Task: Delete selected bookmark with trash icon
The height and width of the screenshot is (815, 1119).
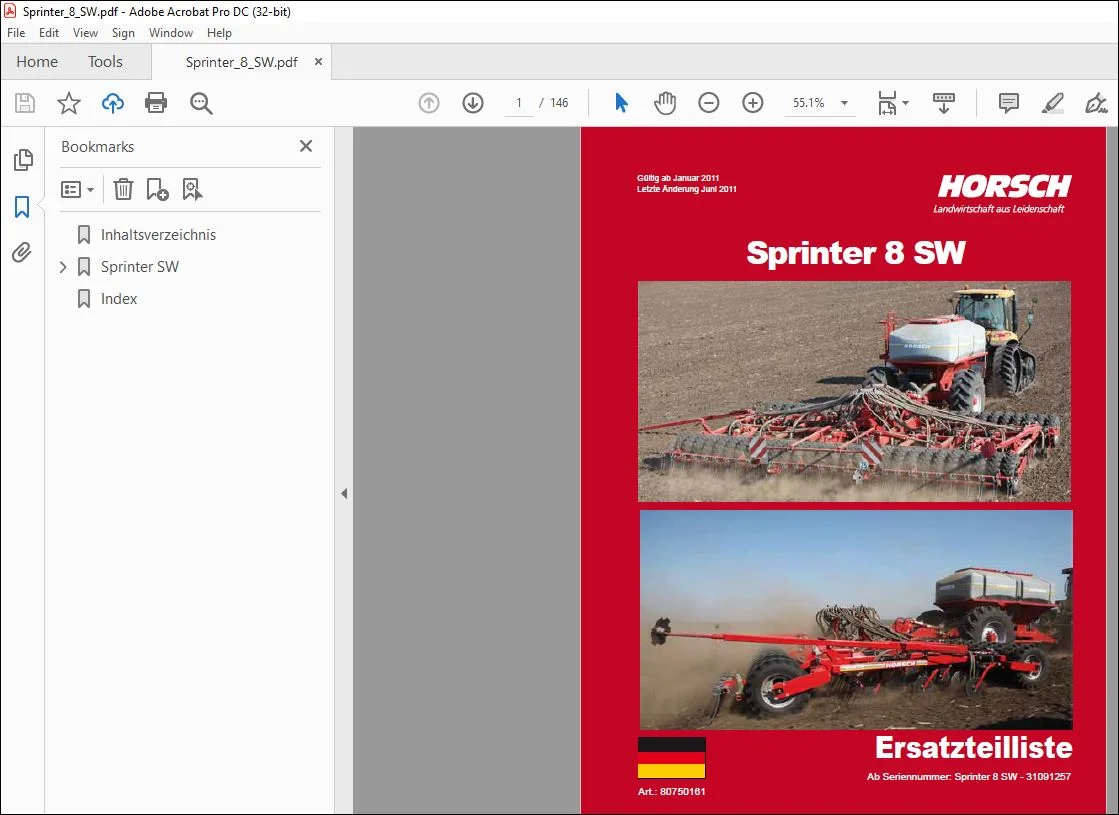Action: [x=123, y=189]
